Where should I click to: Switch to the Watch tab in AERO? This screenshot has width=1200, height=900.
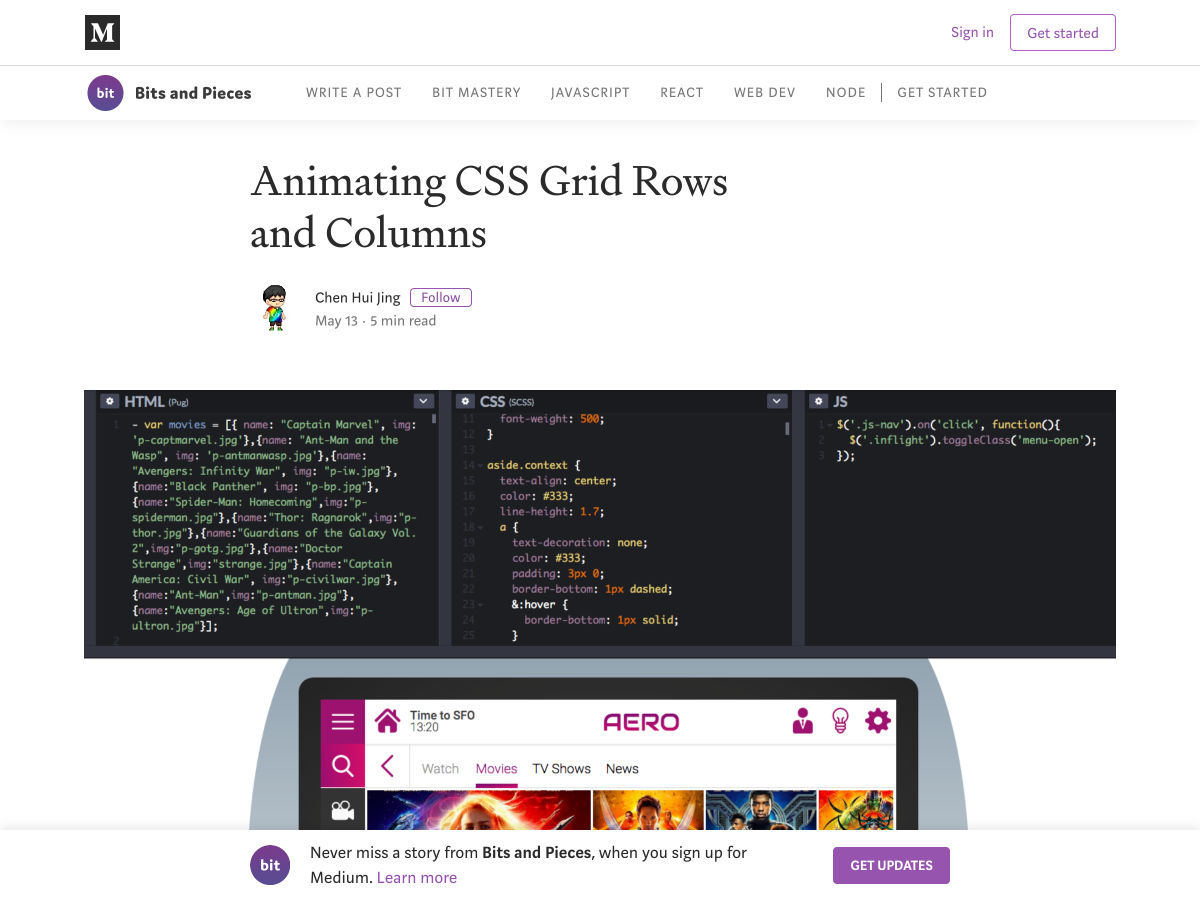tap(440, 769)
